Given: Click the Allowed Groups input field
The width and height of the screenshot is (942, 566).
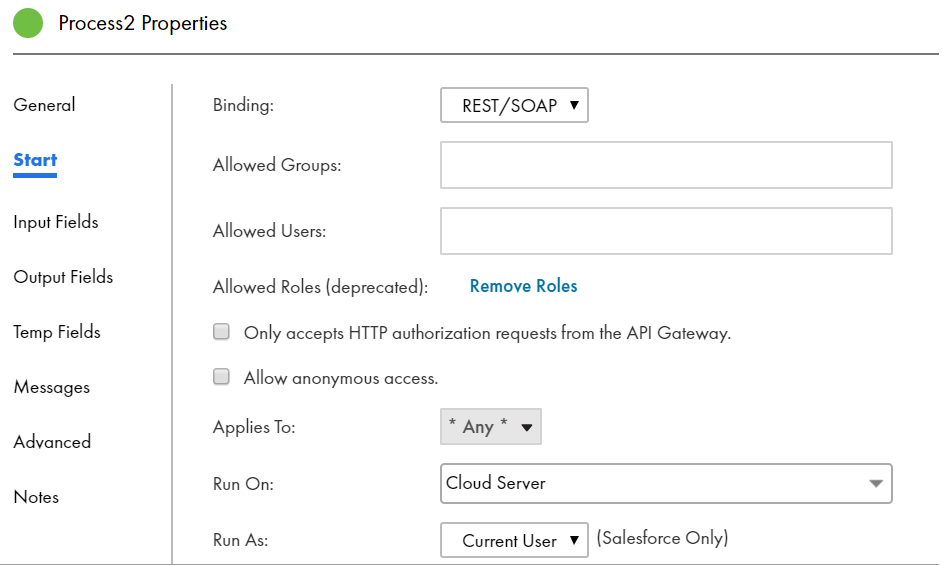Looking at the screenshot, I should pos(666,165).
